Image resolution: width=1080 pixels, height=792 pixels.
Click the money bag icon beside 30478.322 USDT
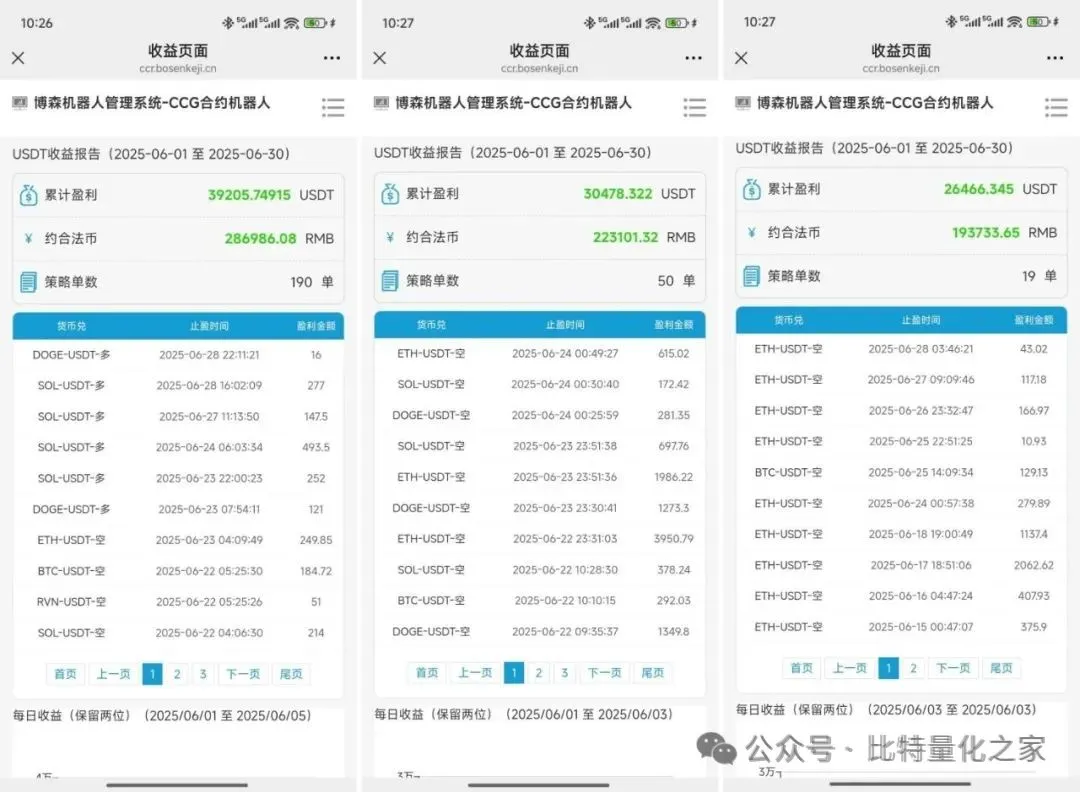(390, 194)
